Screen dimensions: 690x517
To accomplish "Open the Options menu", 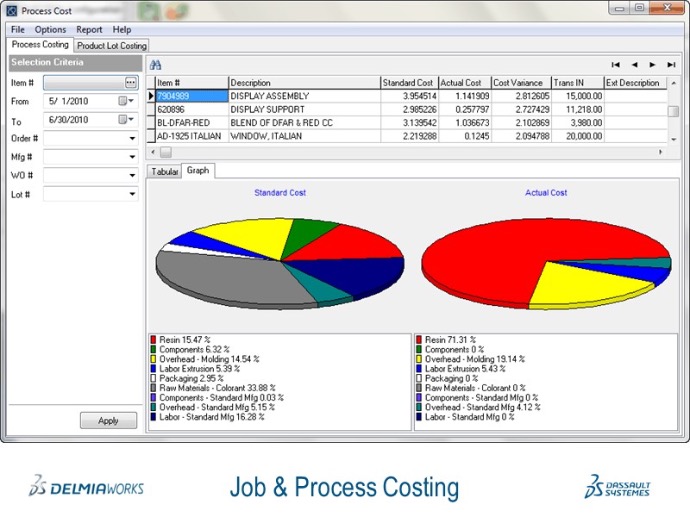I will point(51,30).
